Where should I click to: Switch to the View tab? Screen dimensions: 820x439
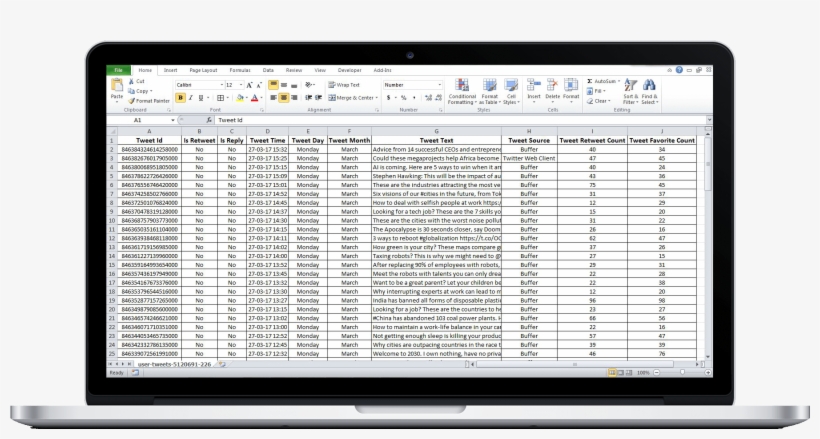click(320, 70)
